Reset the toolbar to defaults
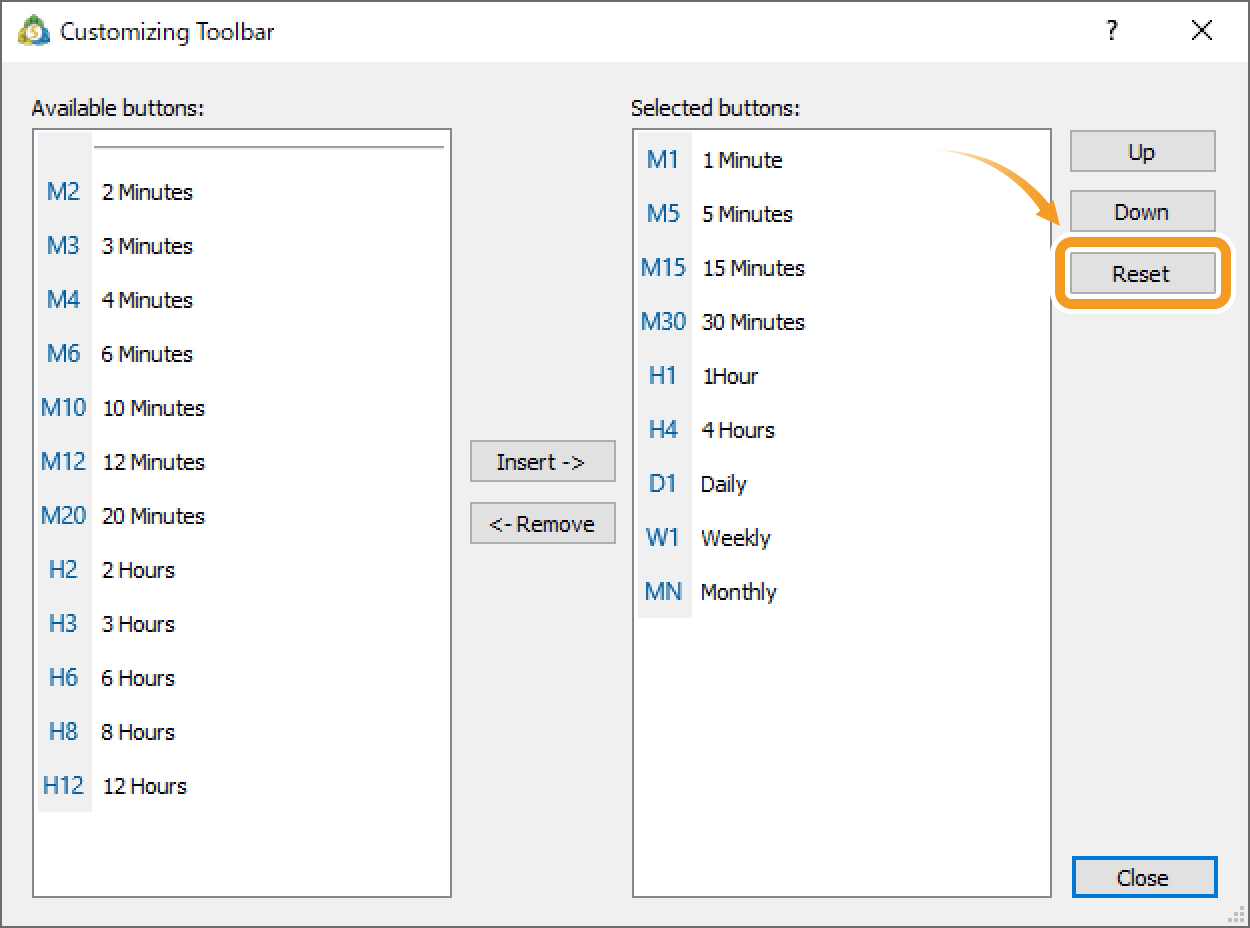This screenshot has width=1250, height=928. [x=1143, y=274]
